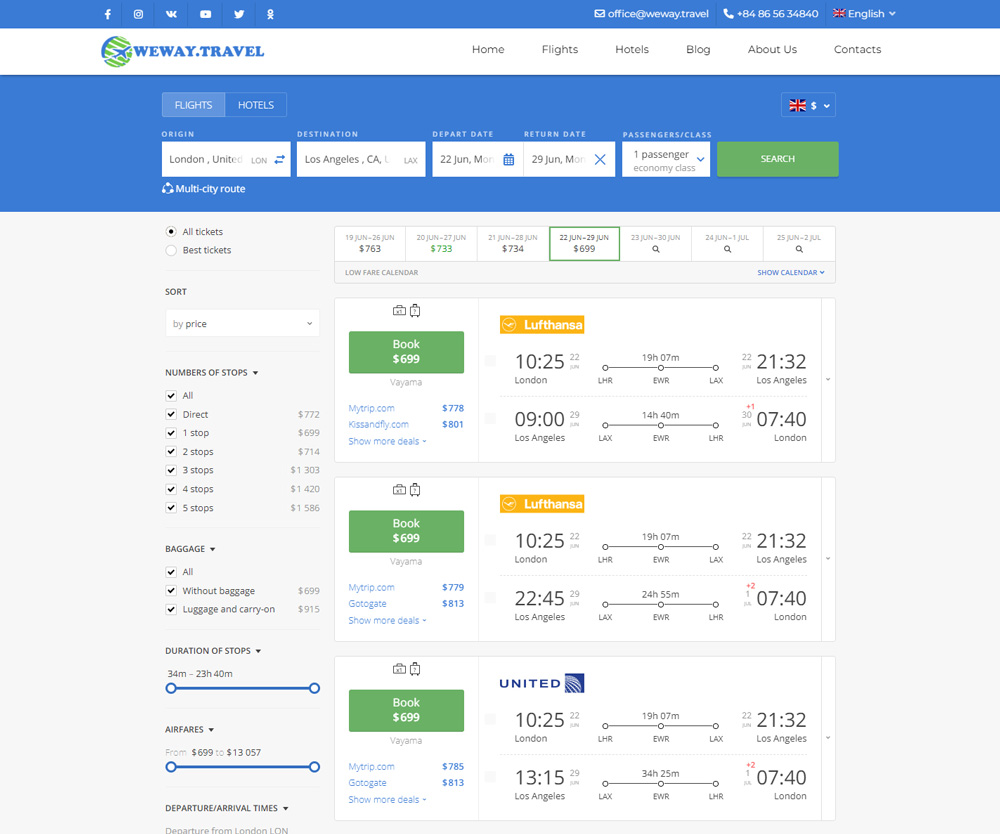
Task: Open the currency selector with UK flag
Action: (808, 105)
